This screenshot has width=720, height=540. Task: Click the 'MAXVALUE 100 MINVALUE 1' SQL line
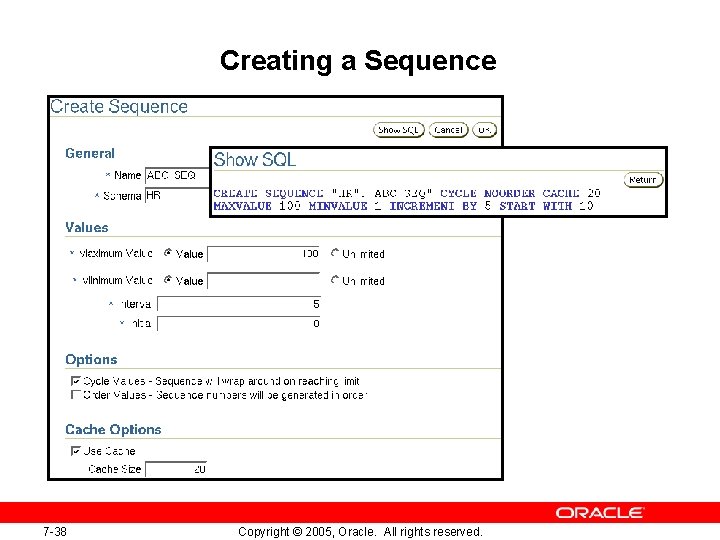click(x=403, y=206)
